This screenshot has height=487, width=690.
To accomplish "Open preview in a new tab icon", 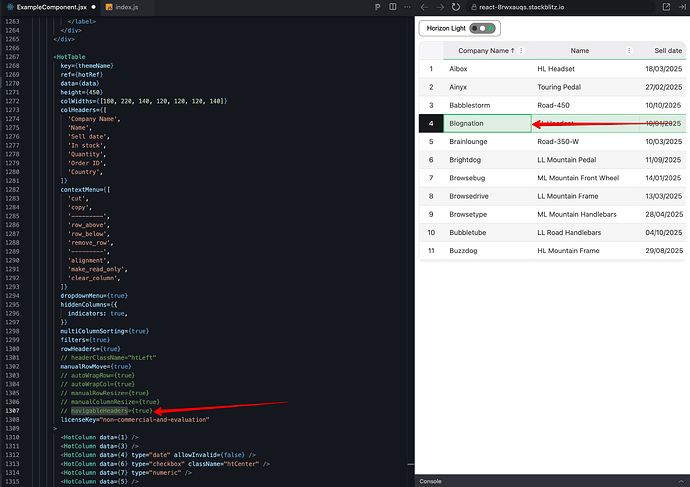I will pos(666,7).
